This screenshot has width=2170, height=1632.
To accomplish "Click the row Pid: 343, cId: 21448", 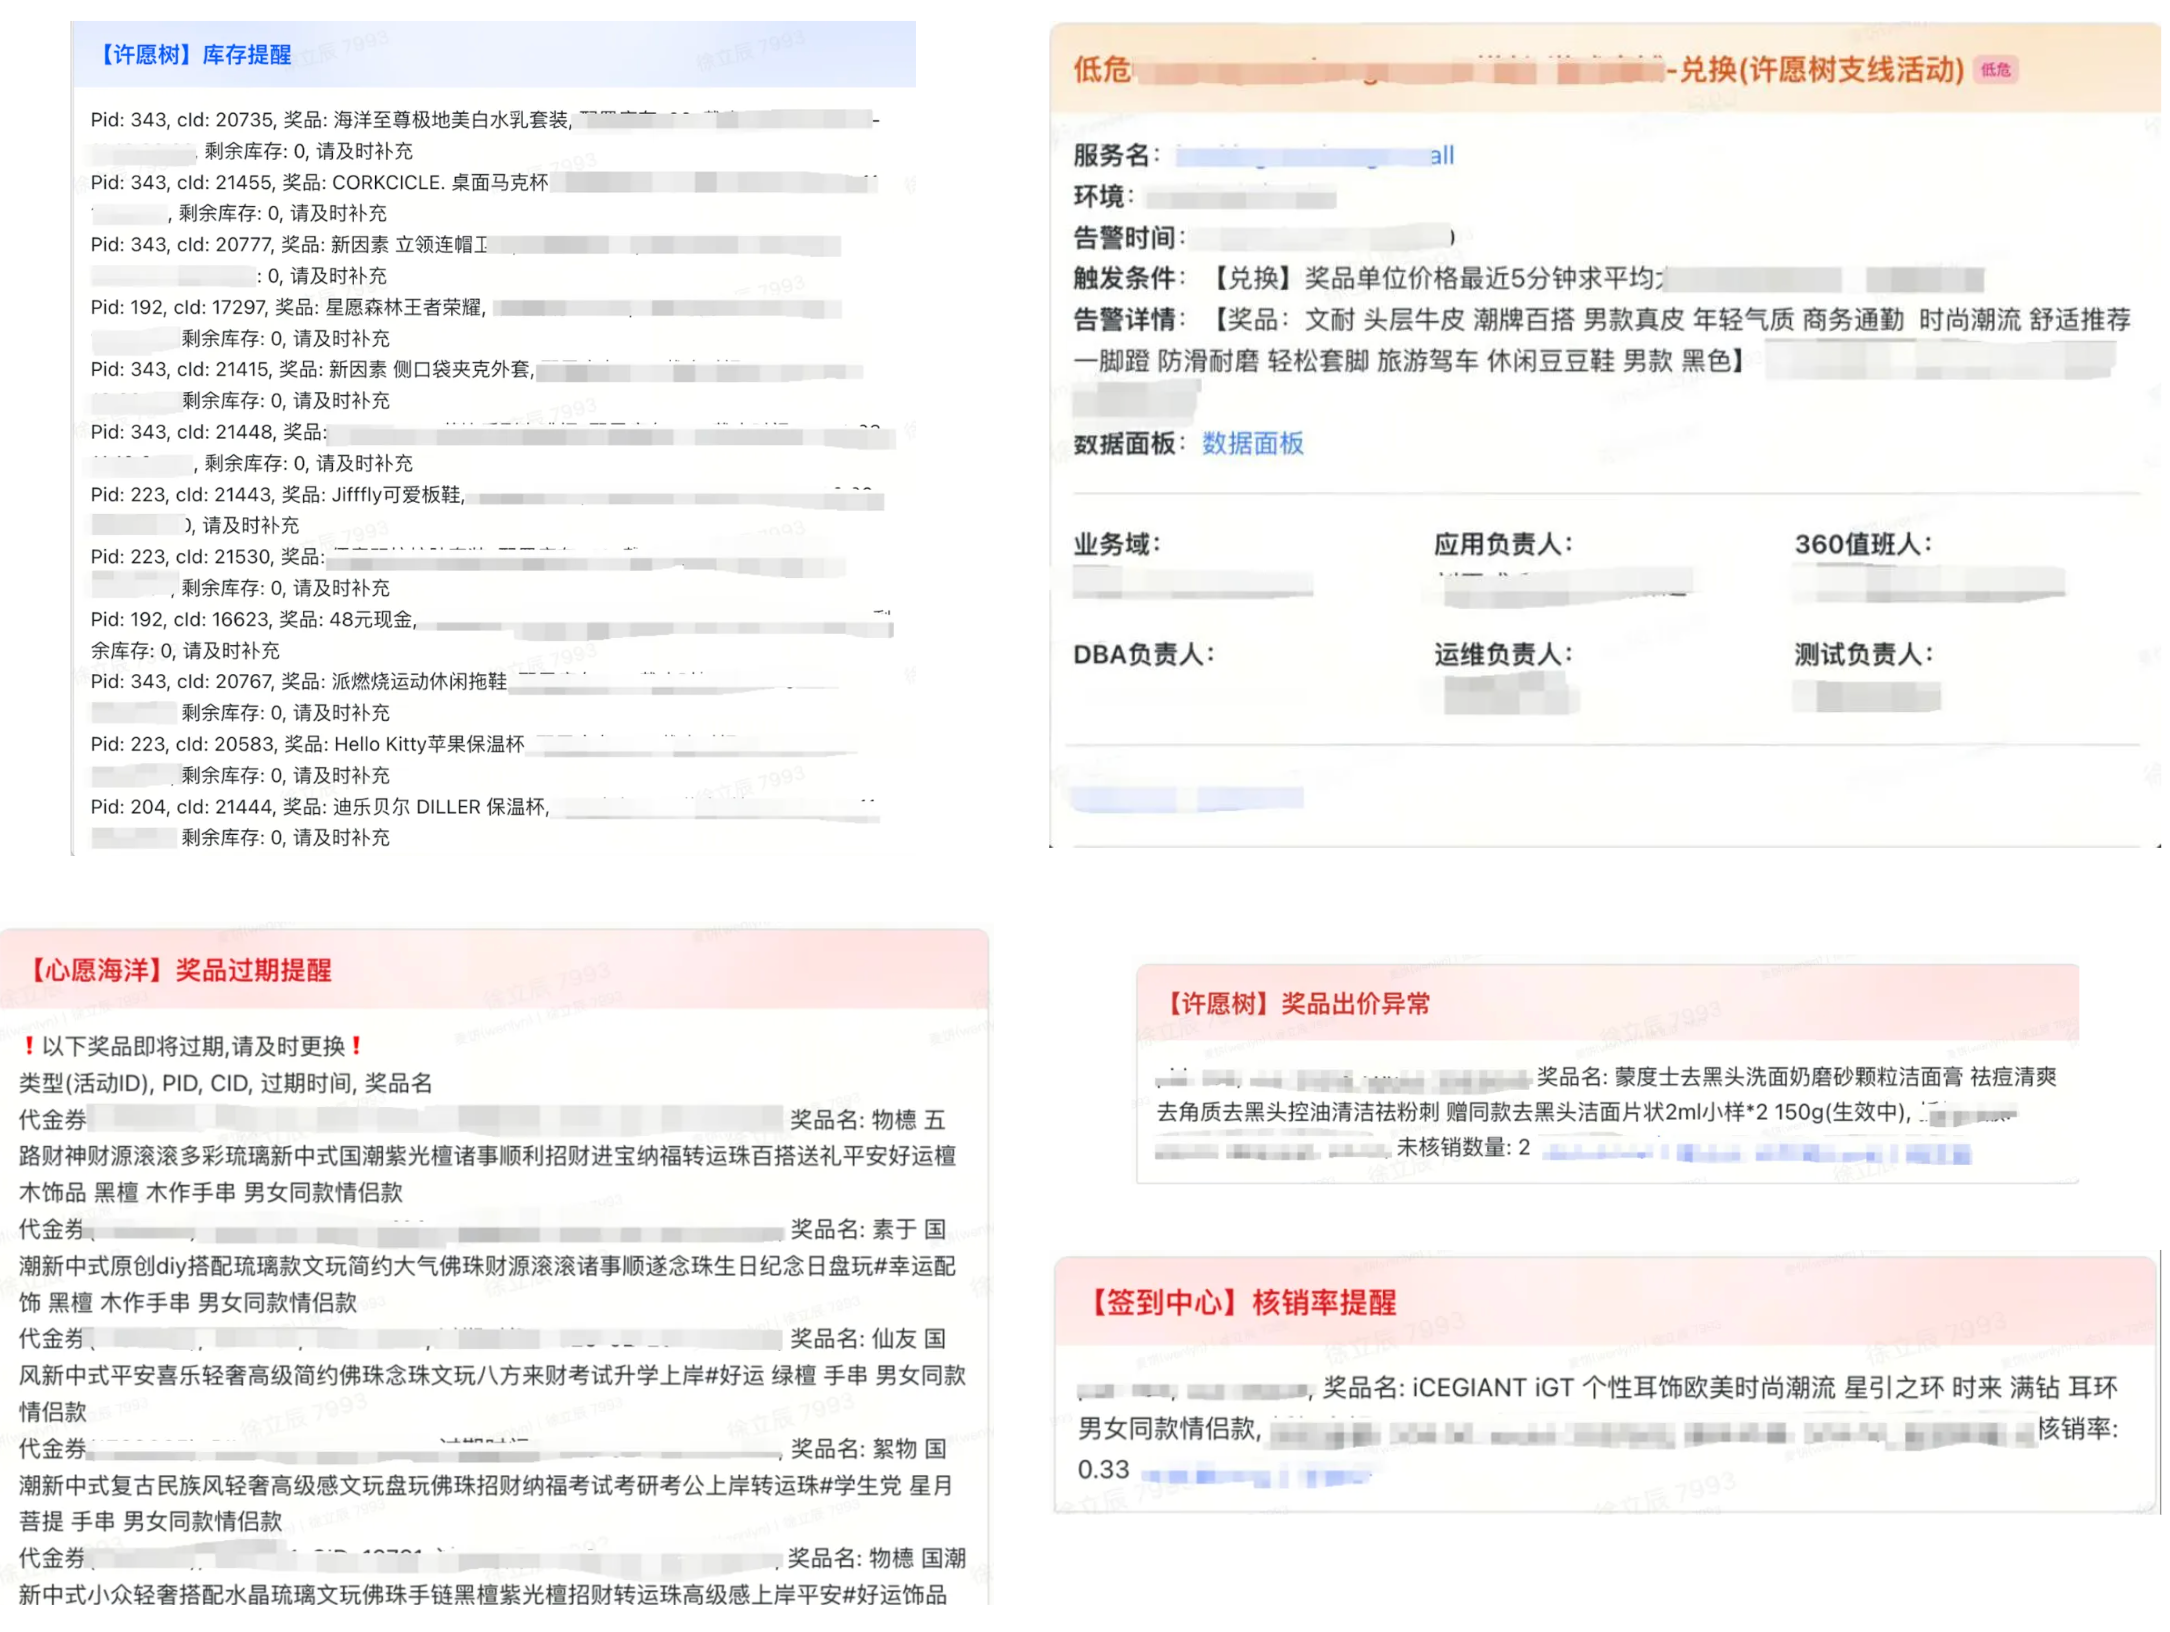I will 492,447.
